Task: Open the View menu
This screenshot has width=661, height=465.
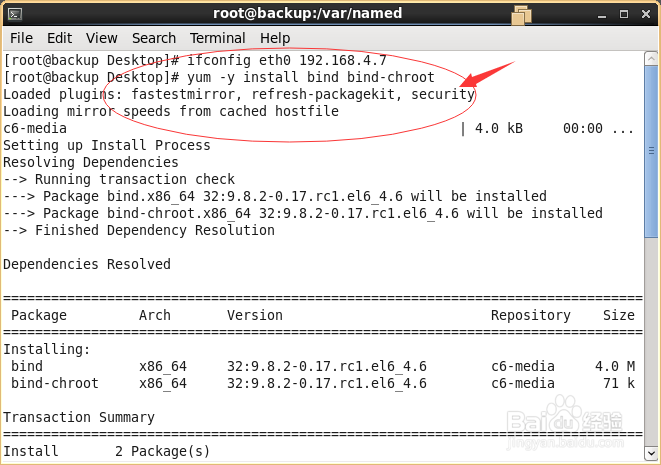Action: 101,38
